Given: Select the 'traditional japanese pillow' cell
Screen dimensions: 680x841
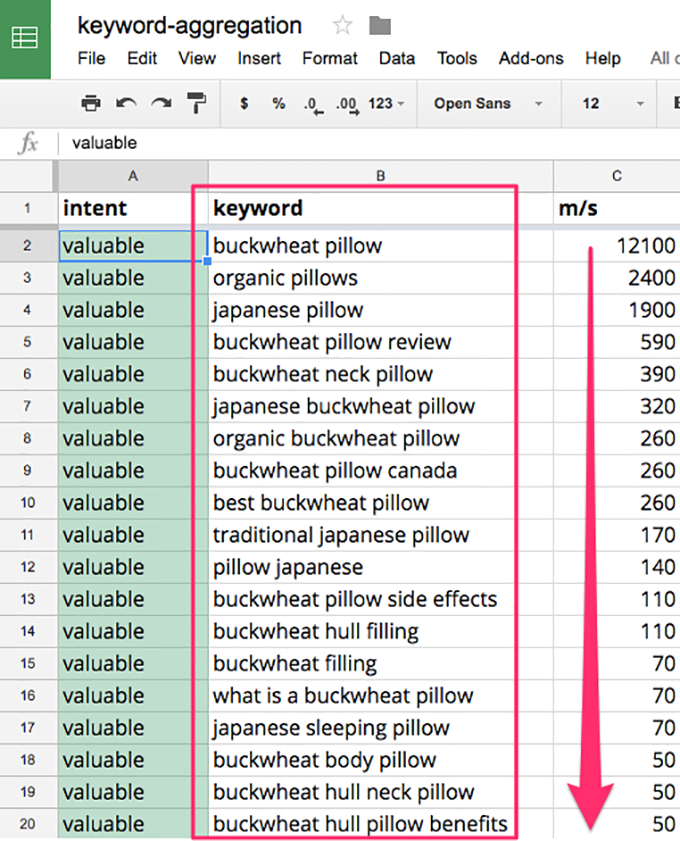Looking at the screenshot, I should tap(380, 535).
